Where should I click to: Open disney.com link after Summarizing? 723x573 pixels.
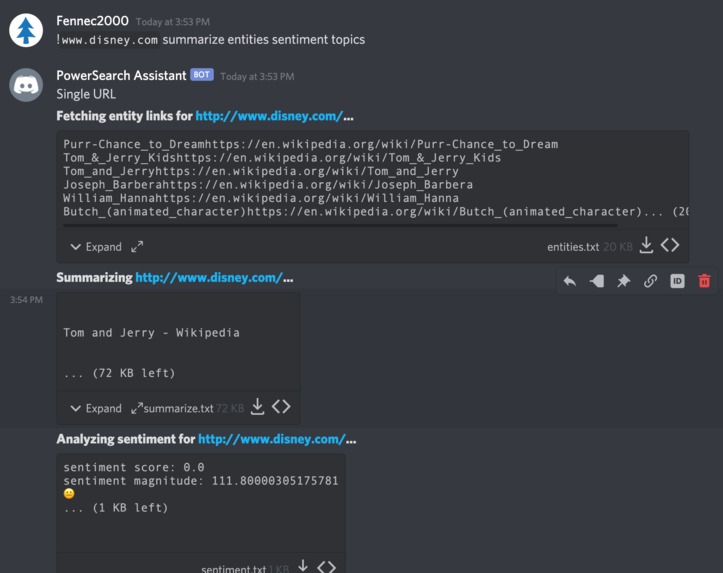pyautogui.click(x=208, y=278)
